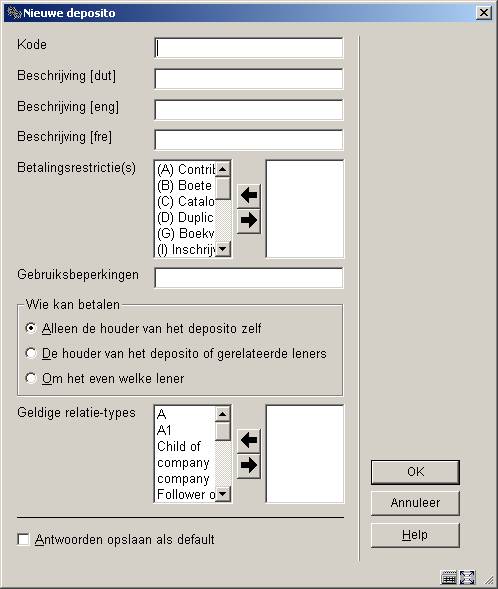Click scroll-up arrow in Betalingsrestrictie(s) list
Screen dimensions: 498x589
(223, 169)
